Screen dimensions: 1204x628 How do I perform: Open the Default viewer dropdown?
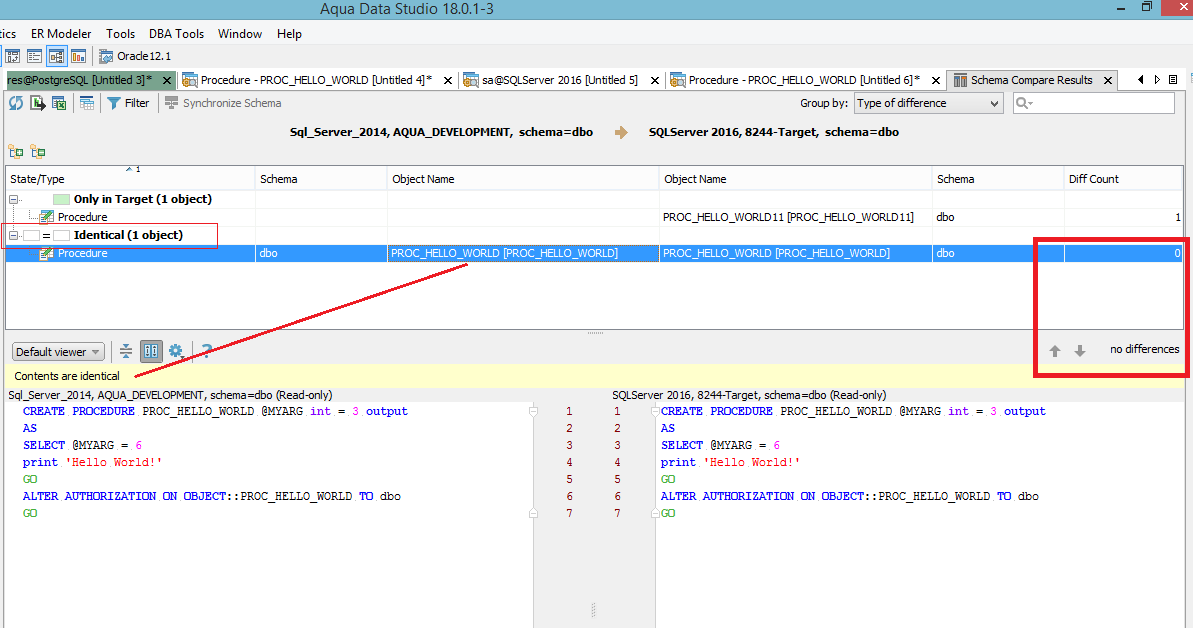click(x=58, y=352)
